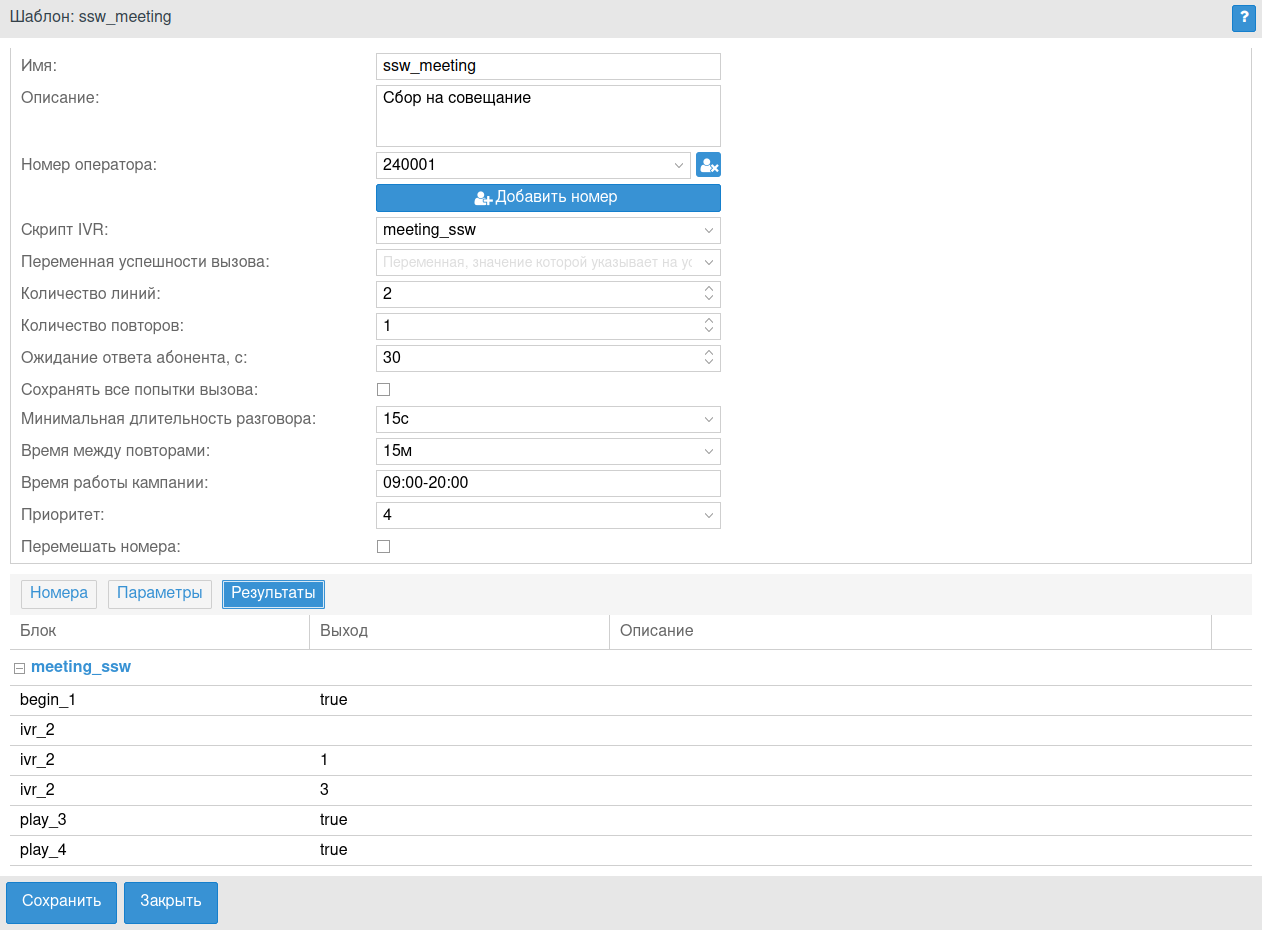The image size is (1262, 930).
Task: Click the campaign working time field
Action: coord(548,483)
